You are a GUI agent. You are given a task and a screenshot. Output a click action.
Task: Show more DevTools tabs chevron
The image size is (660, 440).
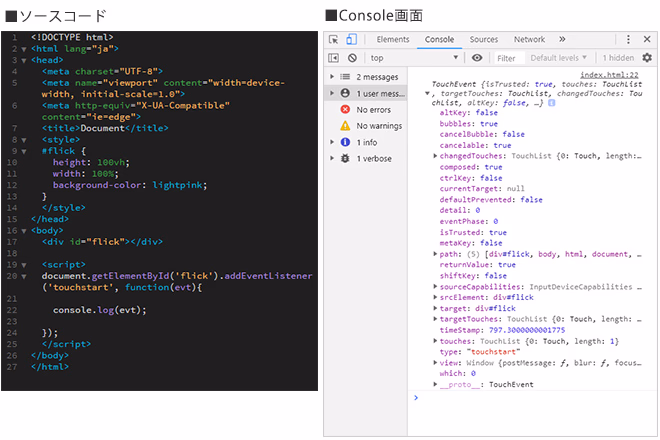coord(562,39)
